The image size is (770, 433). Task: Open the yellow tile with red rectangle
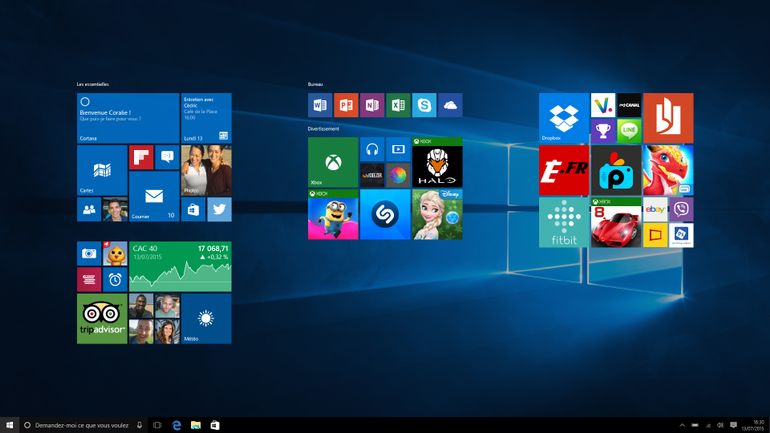pos(655,236)
